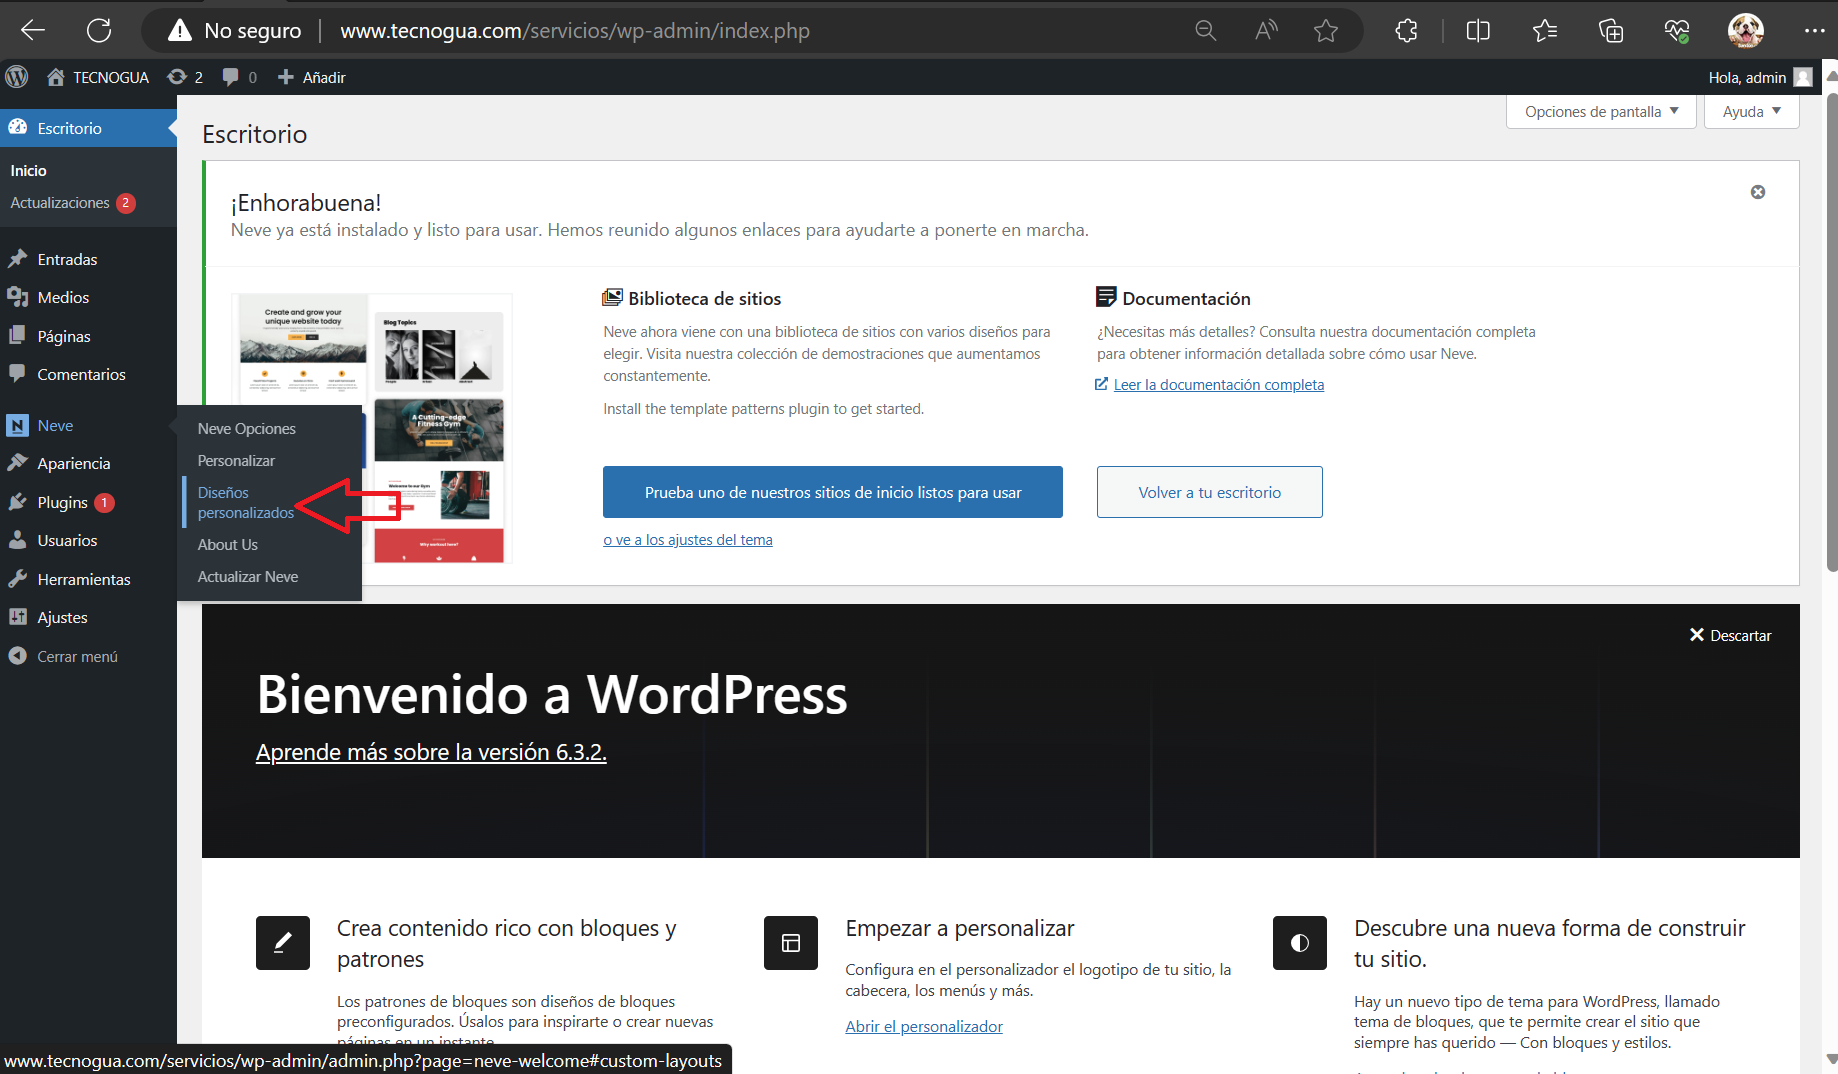Toggle split screen view icon
1838x1074 pixels.
pos(1478,30)
